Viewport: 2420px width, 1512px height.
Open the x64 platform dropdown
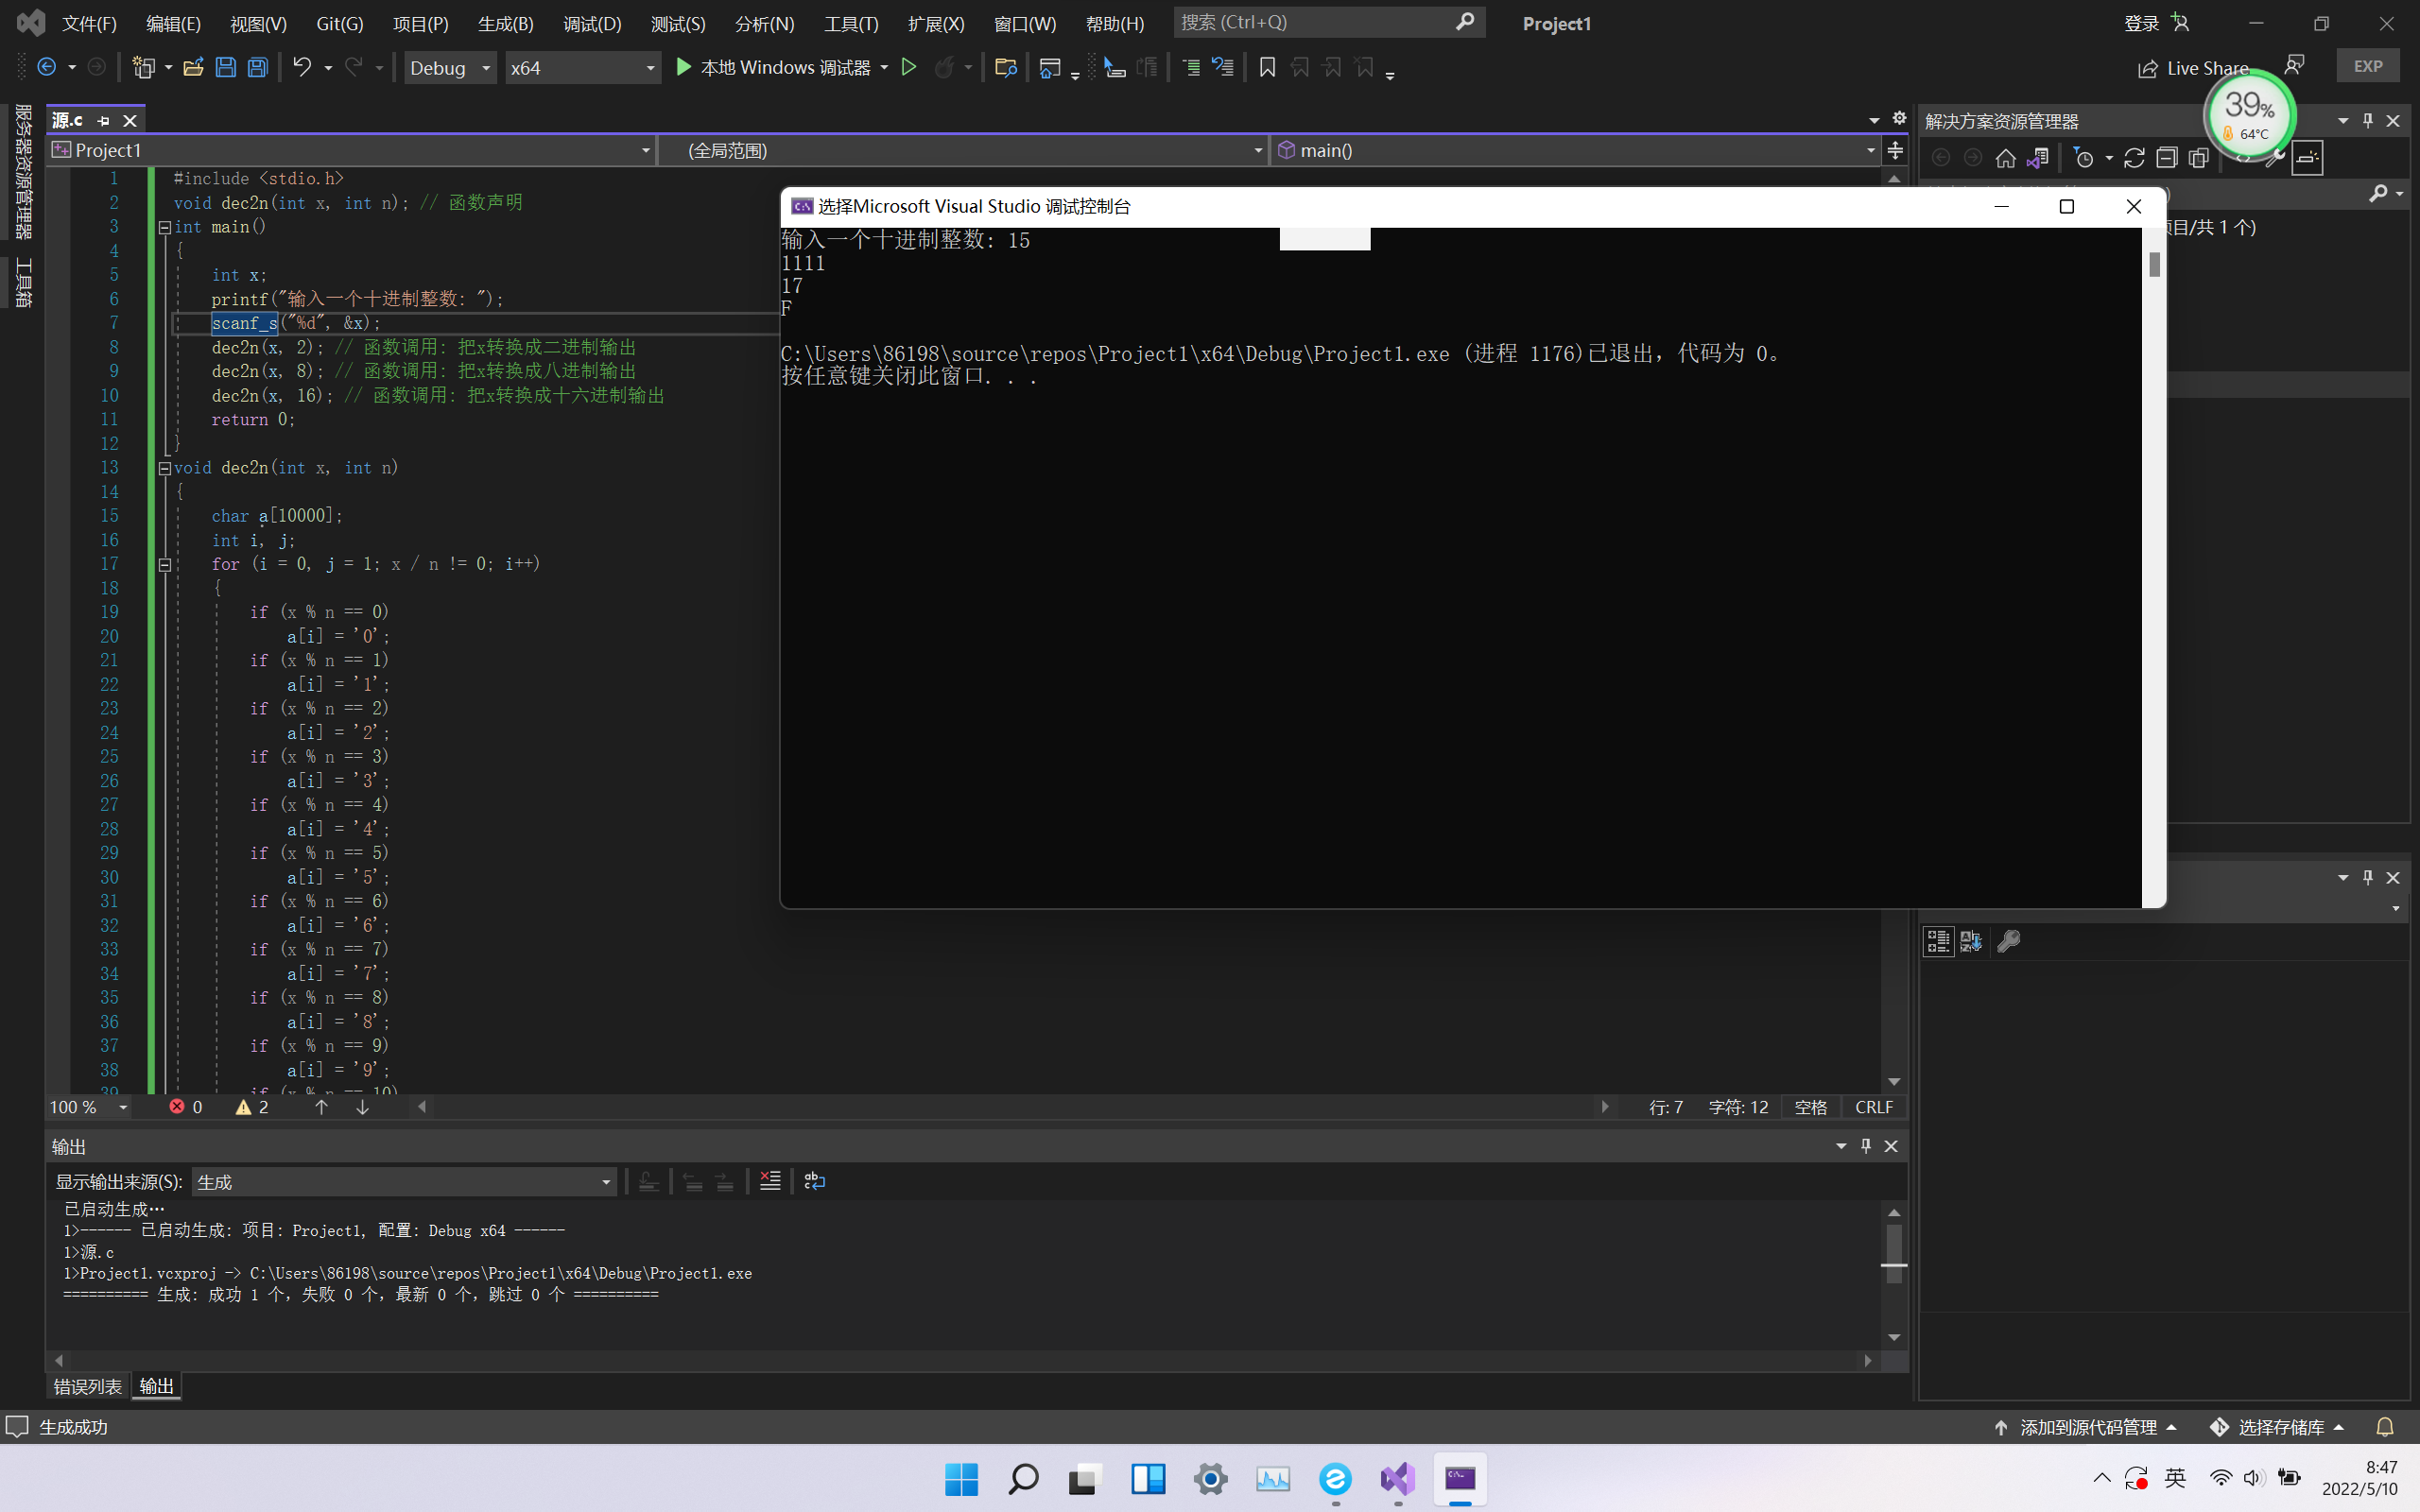pos(582,67)
